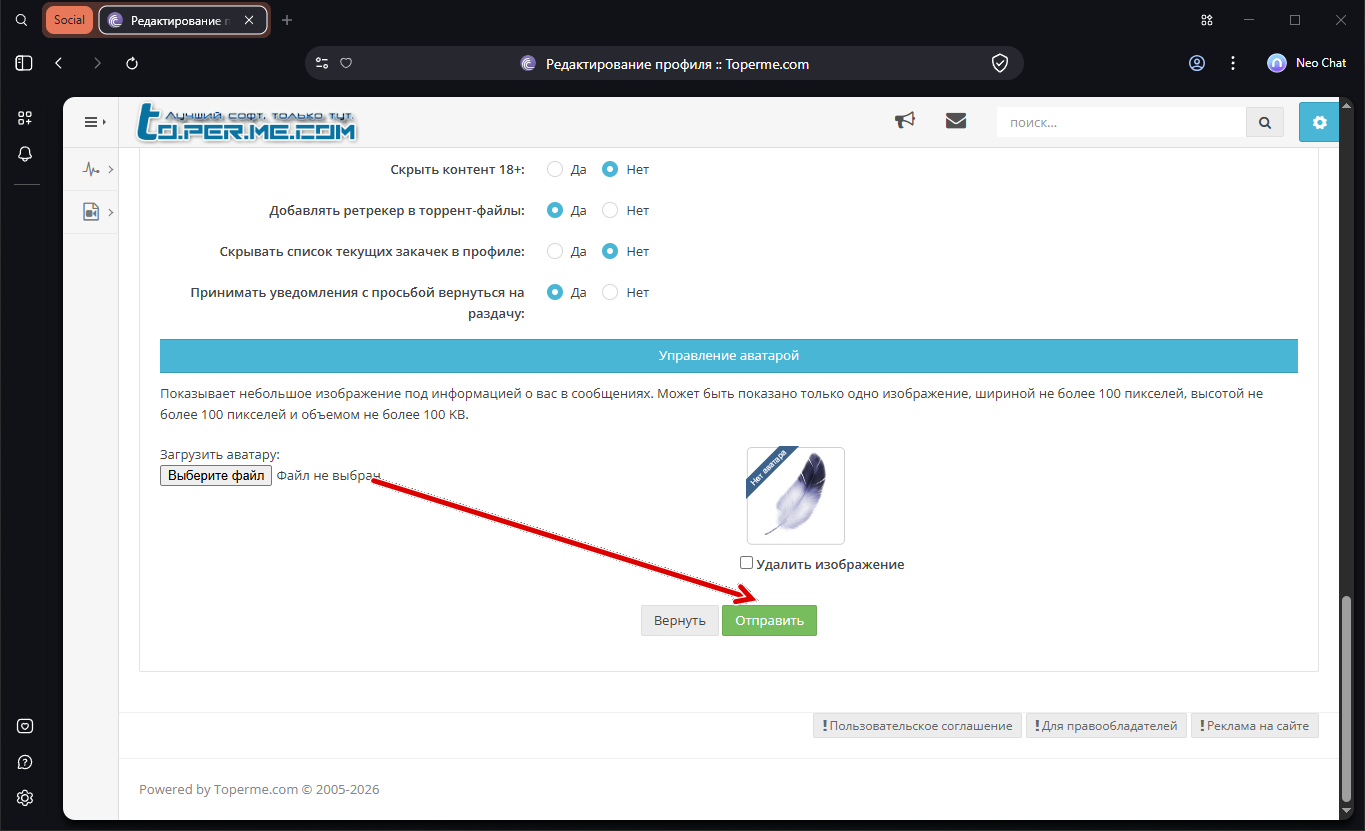
Task: Open the blue gear settings button
Action: click(1319, 122)
